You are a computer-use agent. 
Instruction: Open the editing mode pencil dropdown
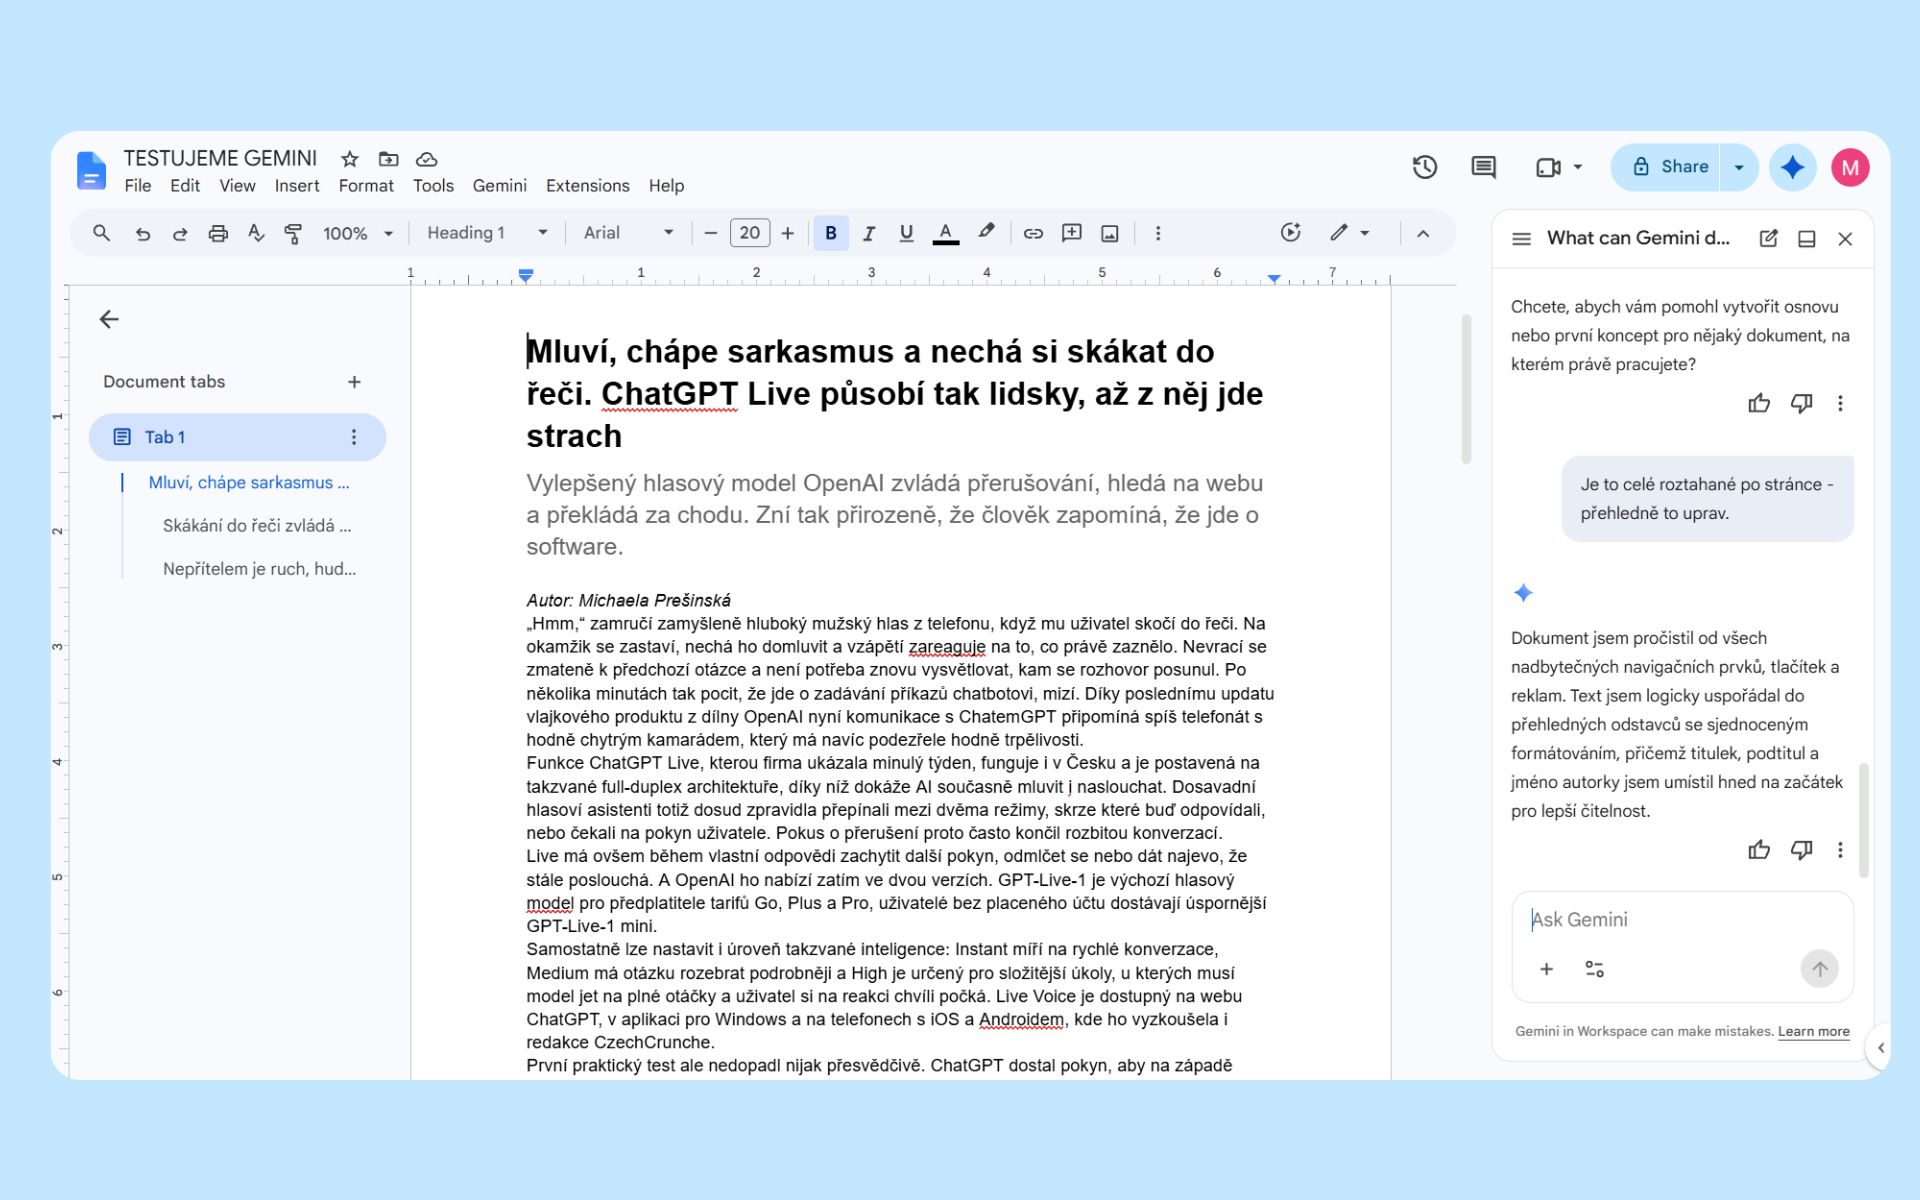click(1349, 233)
